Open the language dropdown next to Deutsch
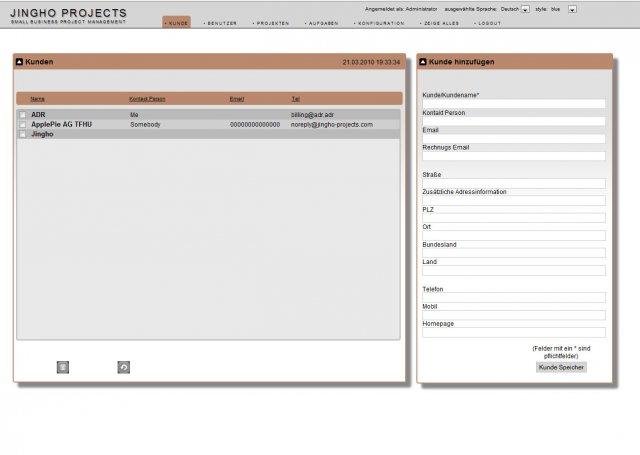 pos(526,9)
